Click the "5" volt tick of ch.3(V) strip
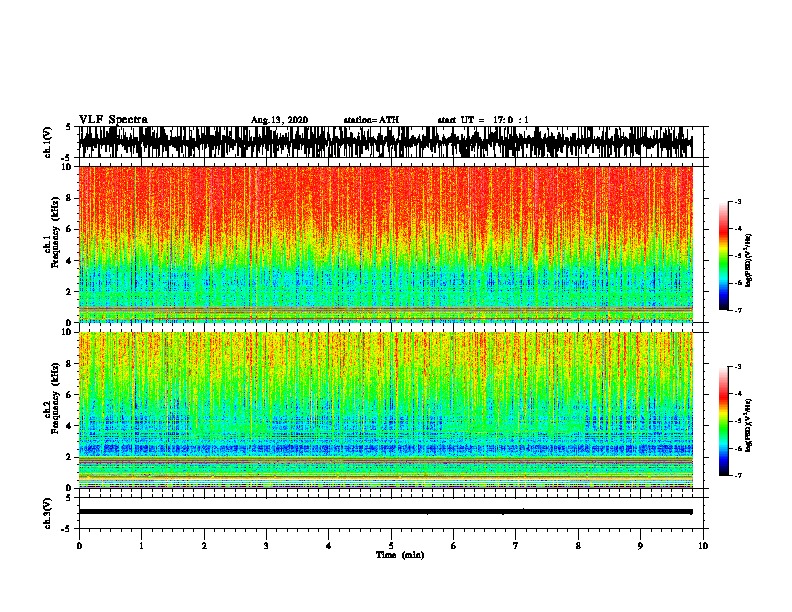The image size is (792, 612). [69, 498]
